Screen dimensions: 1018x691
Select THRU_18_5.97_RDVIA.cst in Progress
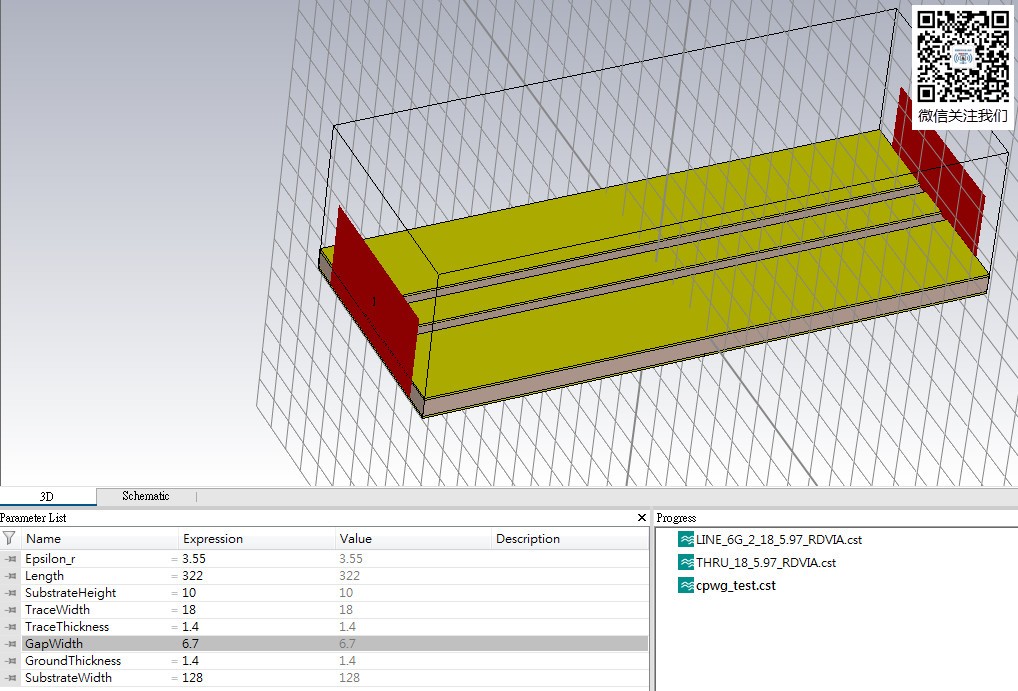(x=765, y=562)
